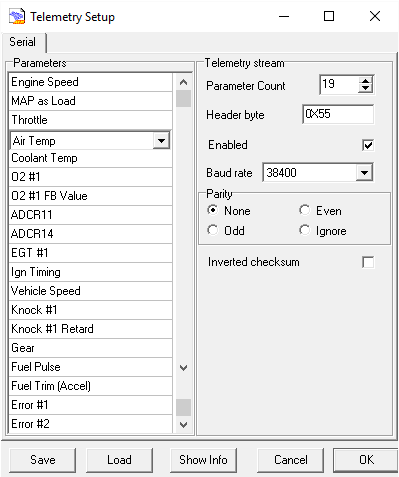399x477 pixels.
Task: Maximize the Telemetry Setup window
Action: (x=329, y=16)
